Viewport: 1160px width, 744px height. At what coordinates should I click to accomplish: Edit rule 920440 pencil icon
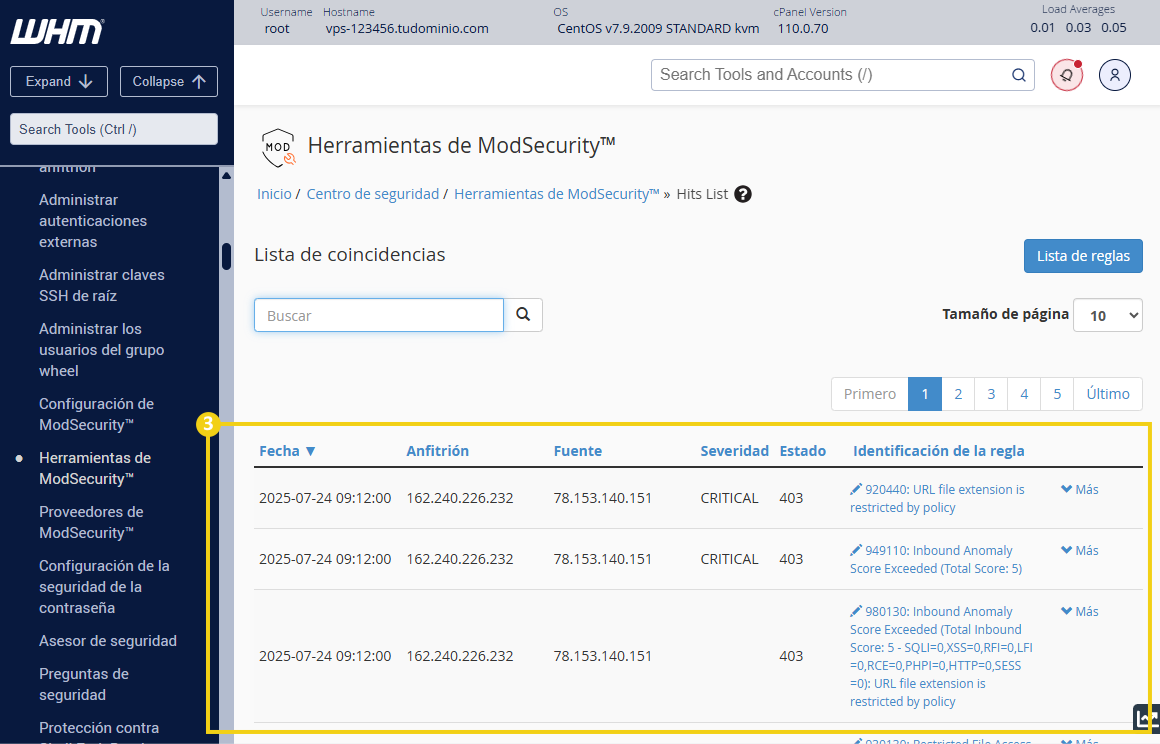tap(856, 489)
